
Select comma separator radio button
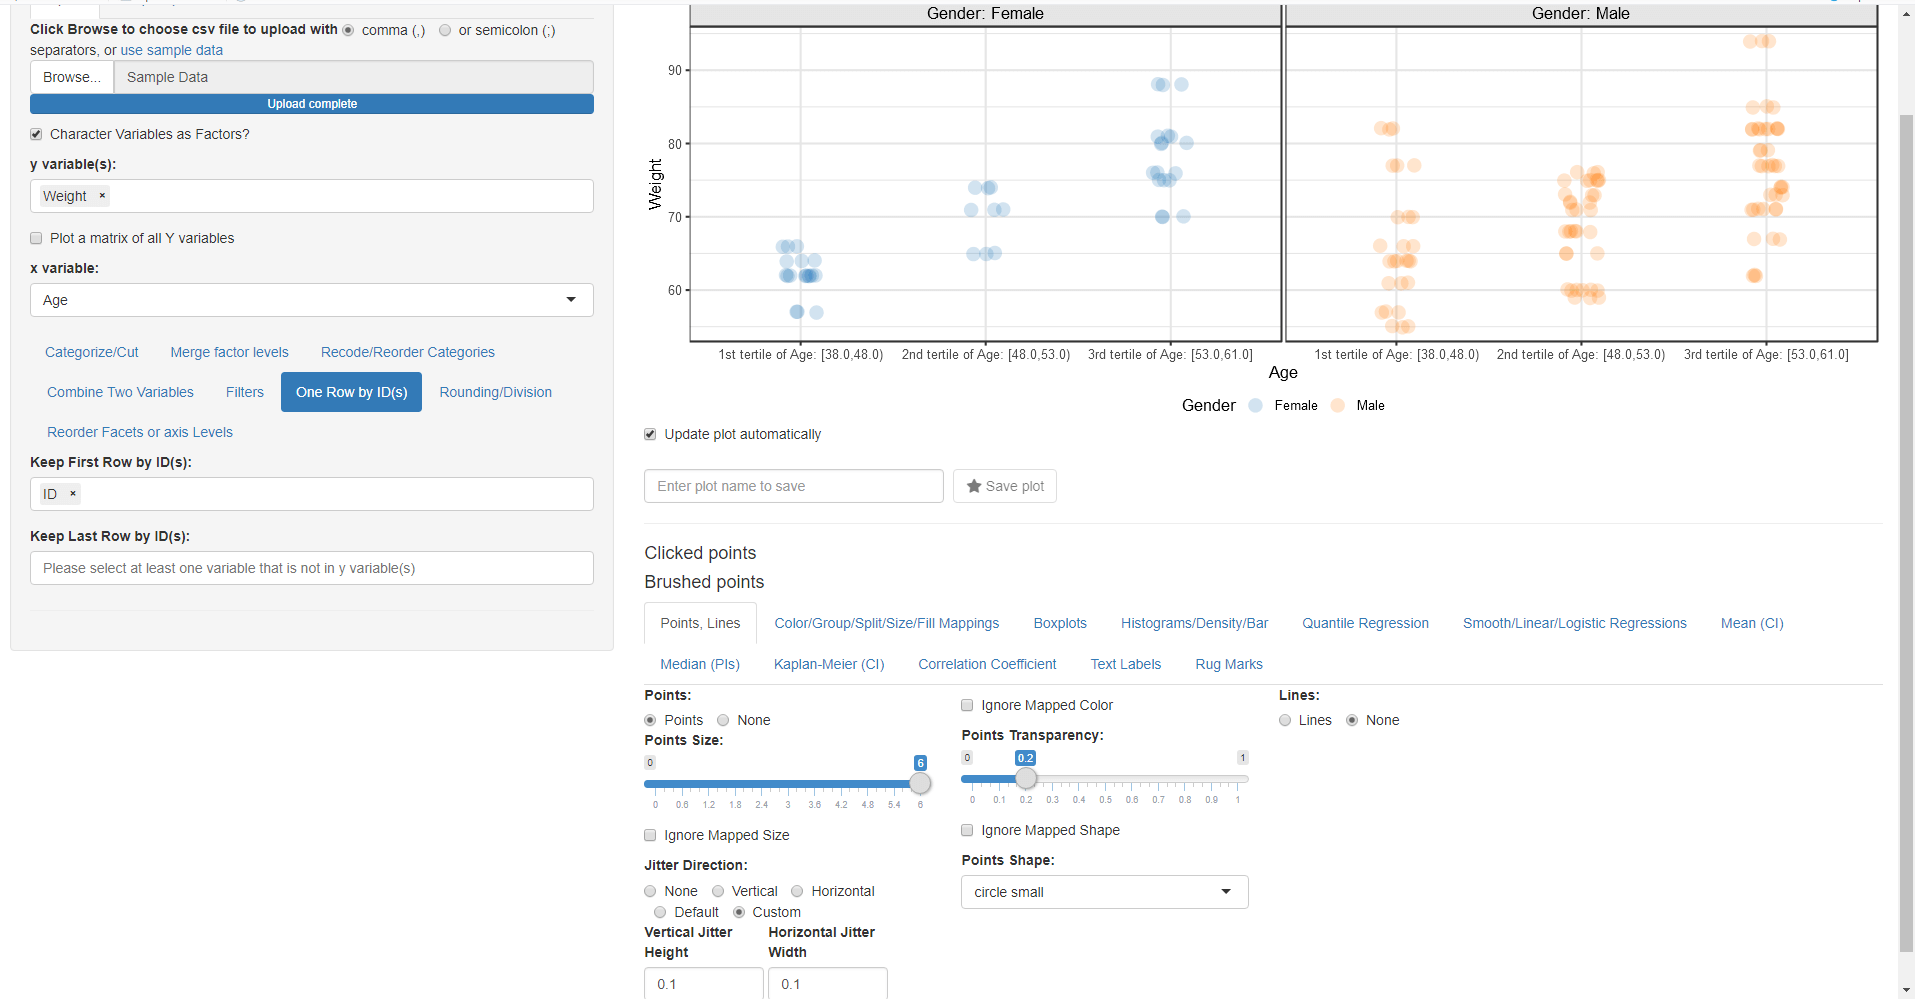[x=348, y=30]
